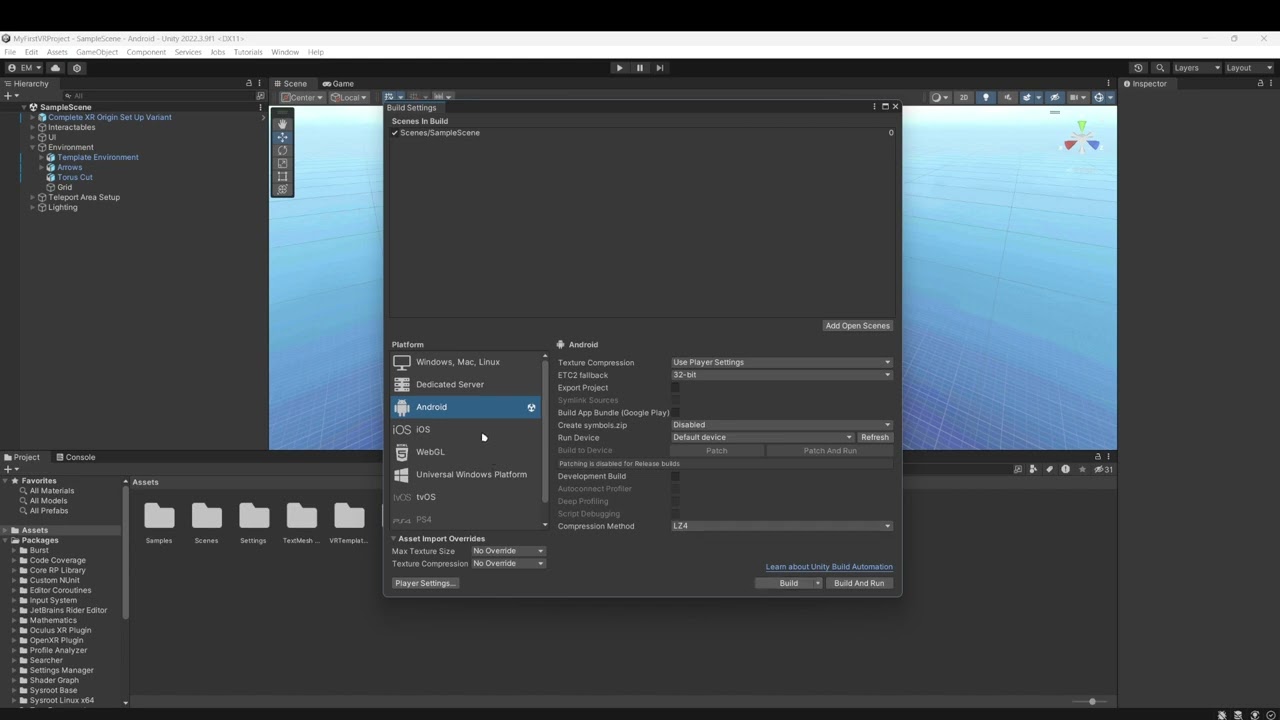Toggle 2D view mode
This screenshot has width=1280, height=720.
[x=964, y=97]
